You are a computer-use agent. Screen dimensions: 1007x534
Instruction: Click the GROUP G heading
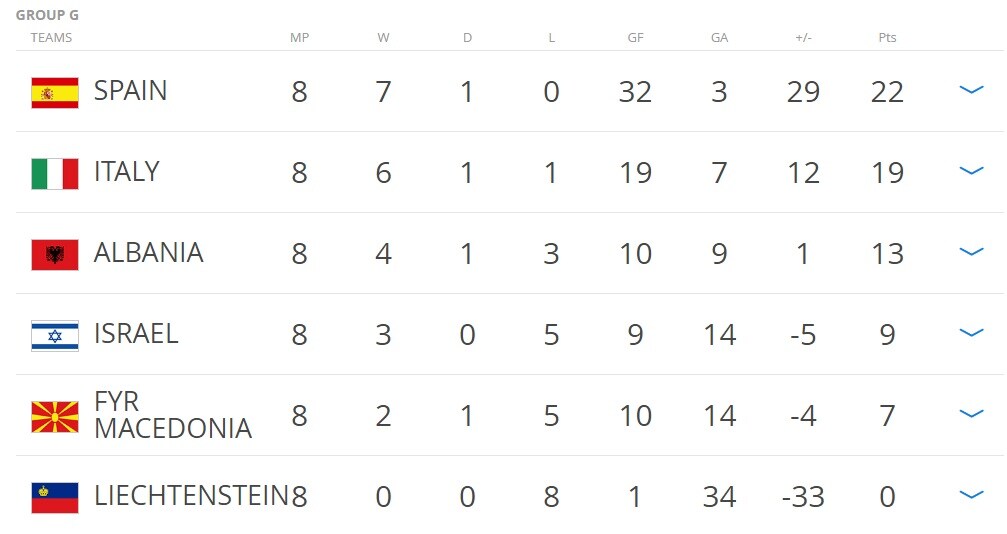[x=48, y=15]
